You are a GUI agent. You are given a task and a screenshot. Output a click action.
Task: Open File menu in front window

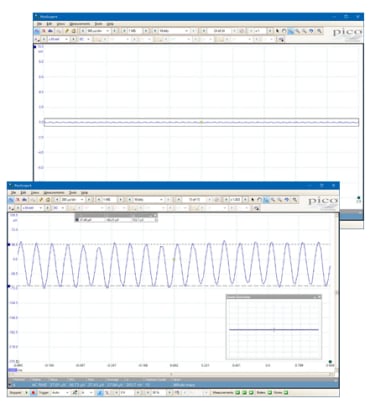click(14, 193)
